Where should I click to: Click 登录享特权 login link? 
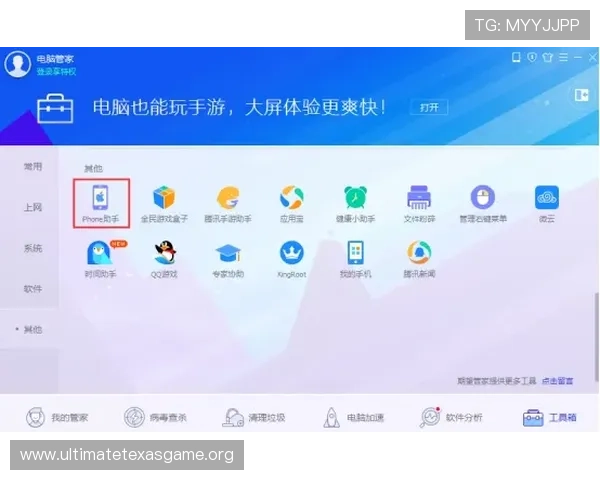[x=56, y=72]
